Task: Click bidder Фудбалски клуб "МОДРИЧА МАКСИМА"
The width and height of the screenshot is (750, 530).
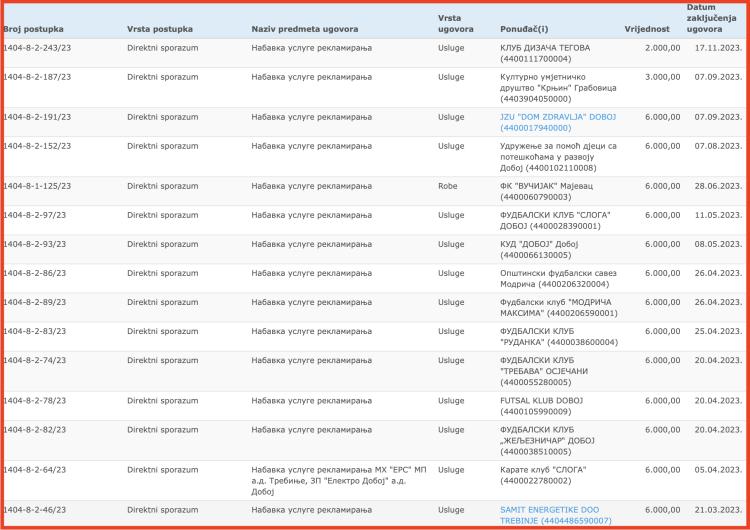Action: (x=559, y=308)
